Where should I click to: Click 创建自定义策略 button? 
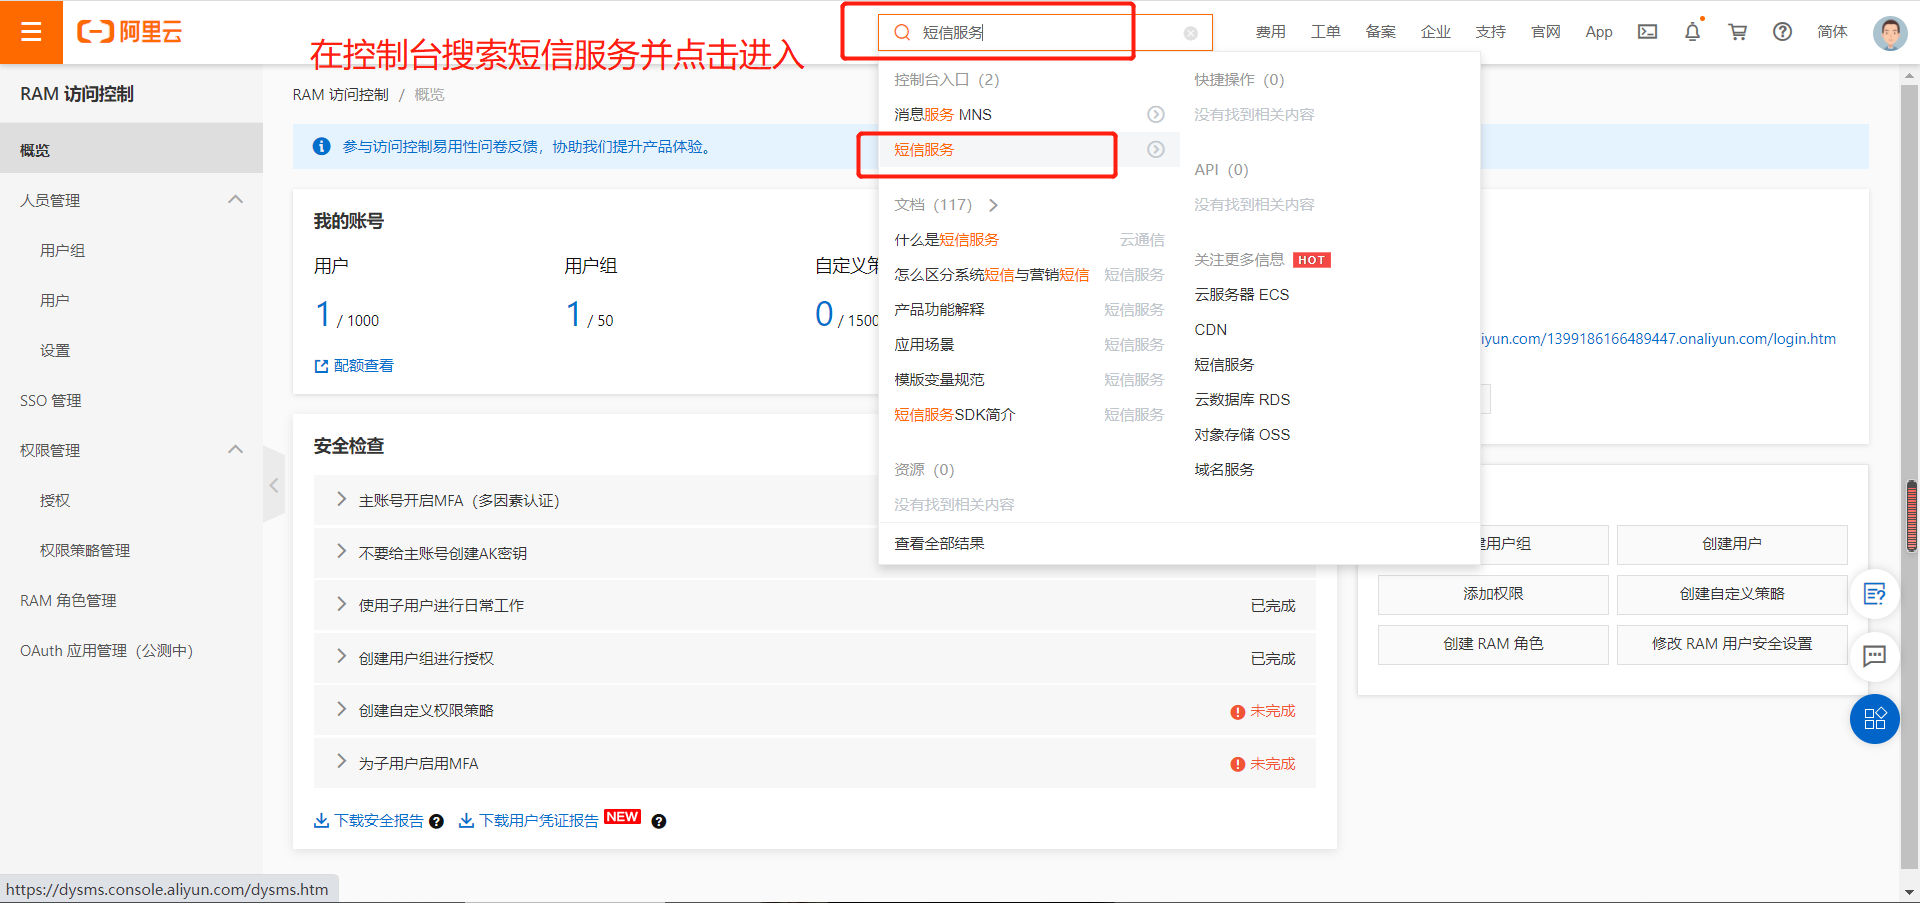(1732, 594)
